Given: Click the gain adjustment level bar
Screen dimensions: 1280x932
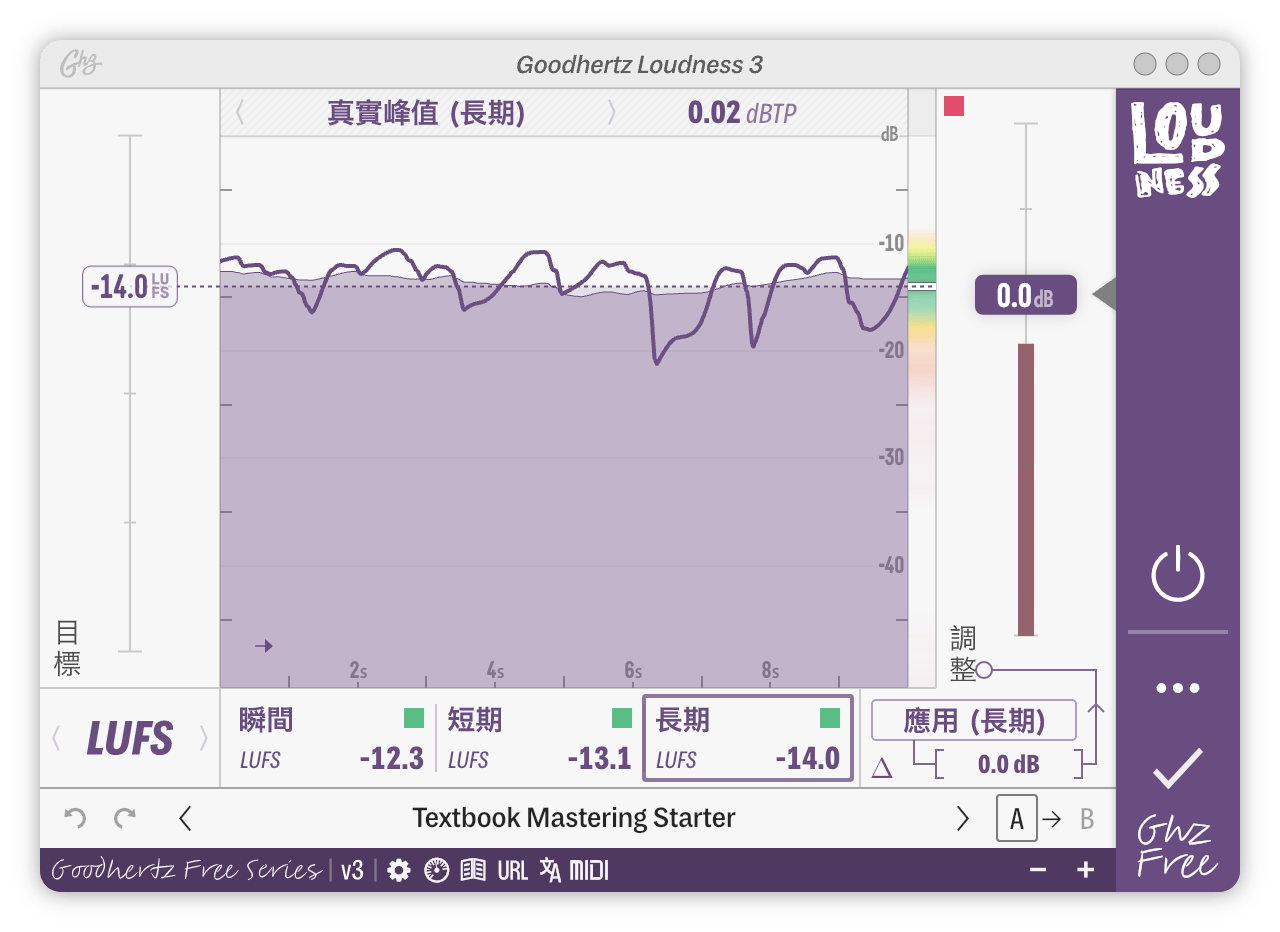Looking at the screenshot, I should point(1025,489).
